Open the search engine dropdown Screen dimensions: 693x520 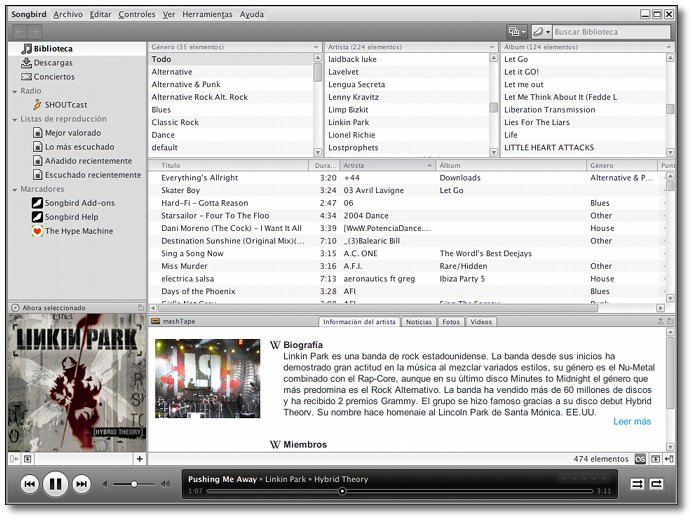541,32
